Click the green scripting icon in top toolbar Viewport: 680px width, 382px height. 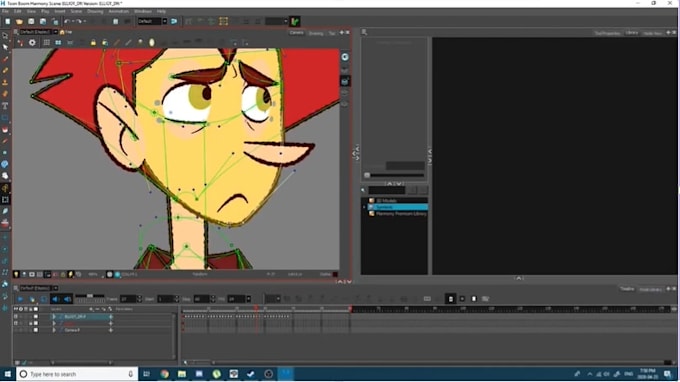pyautogui.click(x=295, y=21)
